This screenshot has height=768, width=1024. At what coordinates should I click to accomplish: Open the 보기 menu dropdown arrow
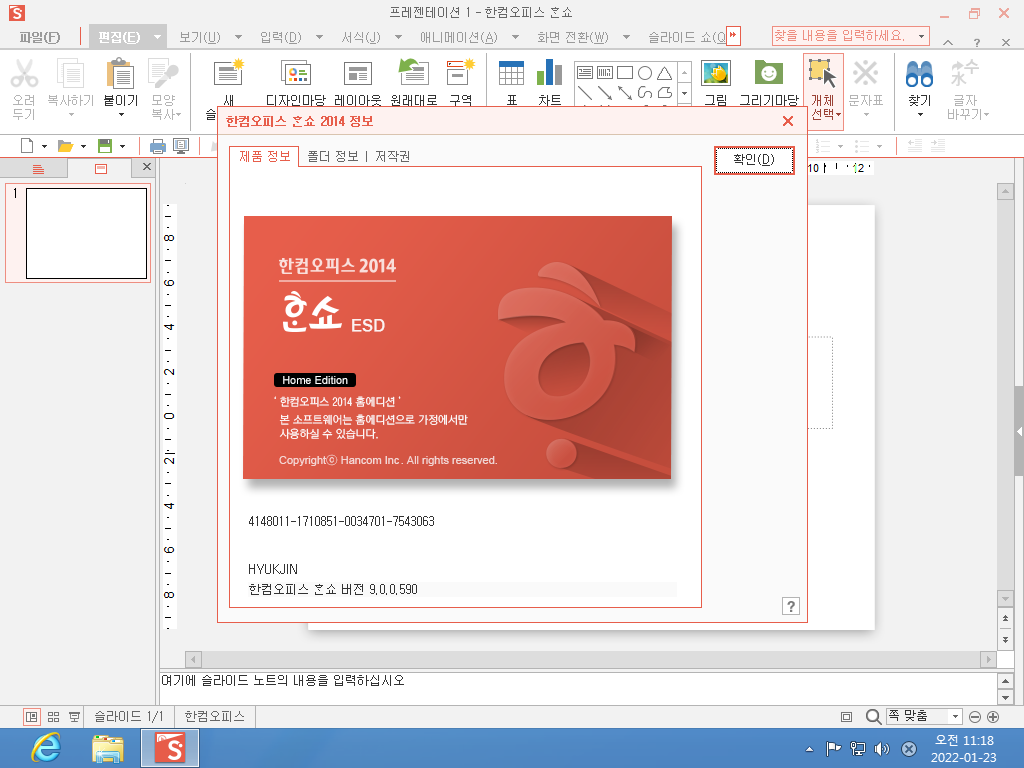click(238, 37)
